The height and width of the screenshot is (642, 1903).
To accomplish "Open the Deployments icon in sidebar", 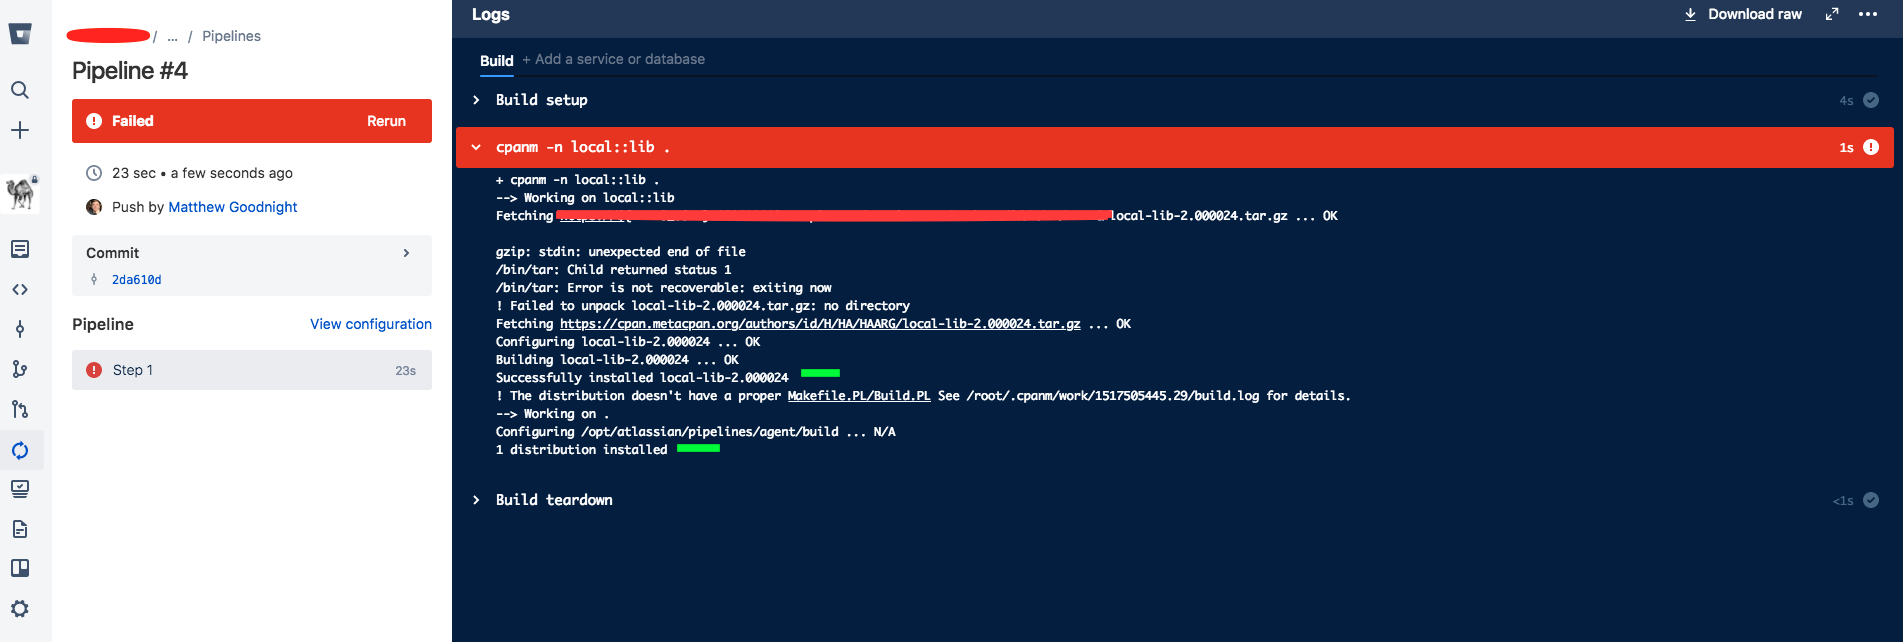I will [x=20, y=489].
